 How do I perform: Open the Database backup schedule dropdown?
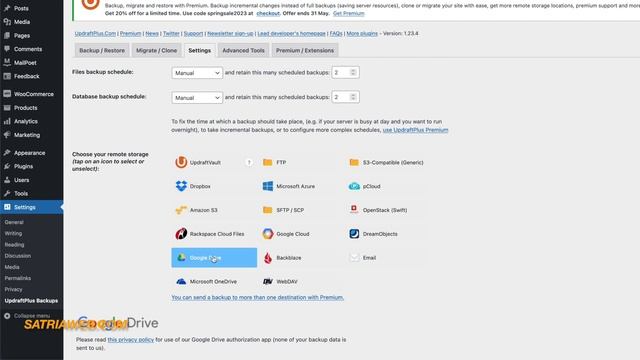pos(197,98)
